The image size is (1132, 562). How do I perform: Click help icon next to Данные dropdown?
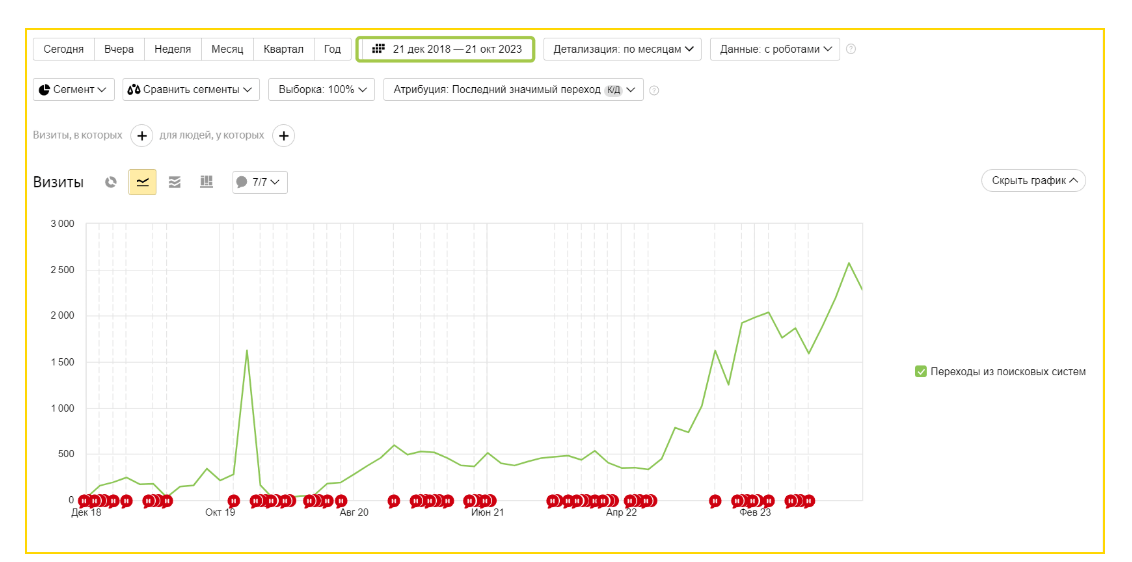click(x=851, y=50)
